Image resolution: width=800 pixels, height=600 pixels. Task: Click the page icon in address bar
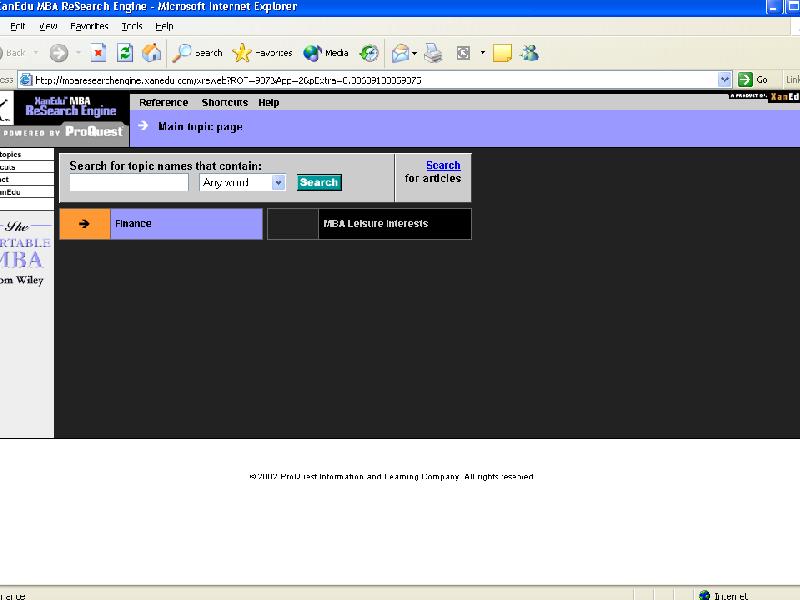pyautogui.click(x=26, y=80)
